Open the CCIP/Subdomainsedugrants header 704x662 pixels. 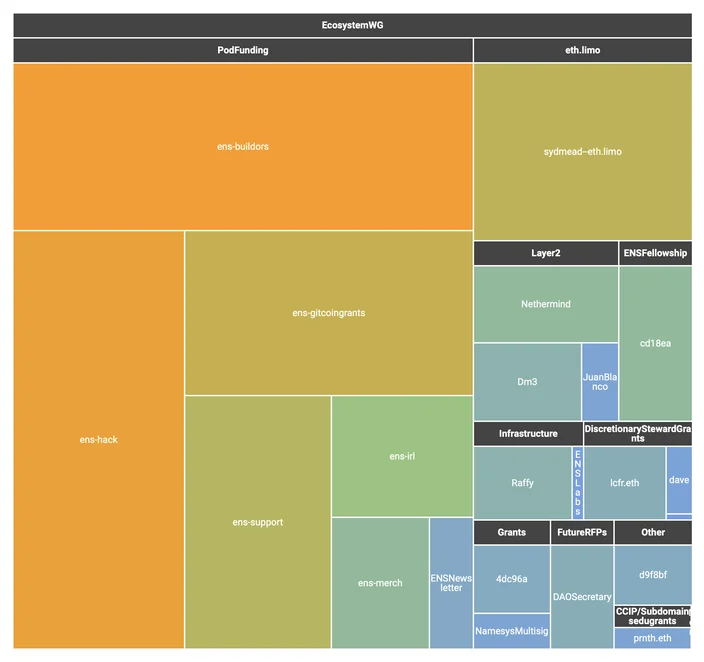[652, 616]
